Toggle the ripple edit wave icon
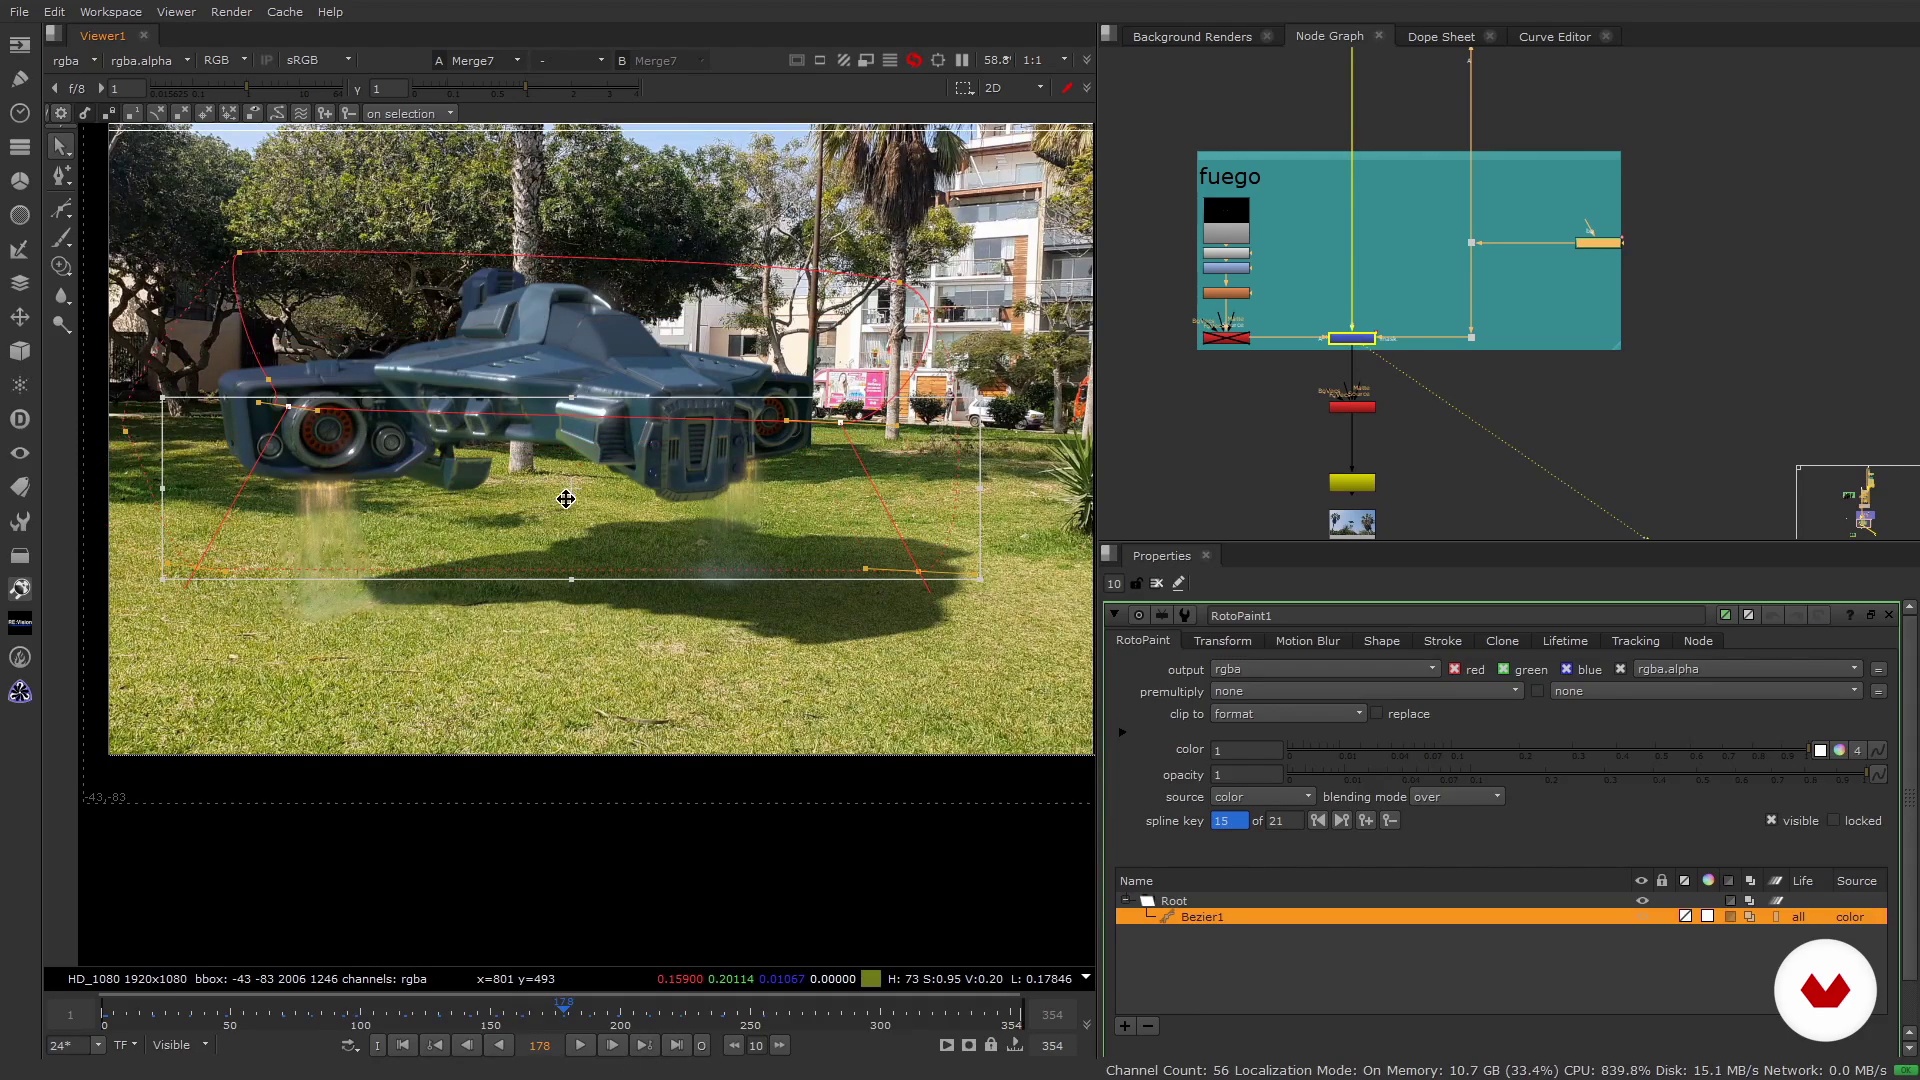Screen dimensions: 1920x1080 [301, 114]
